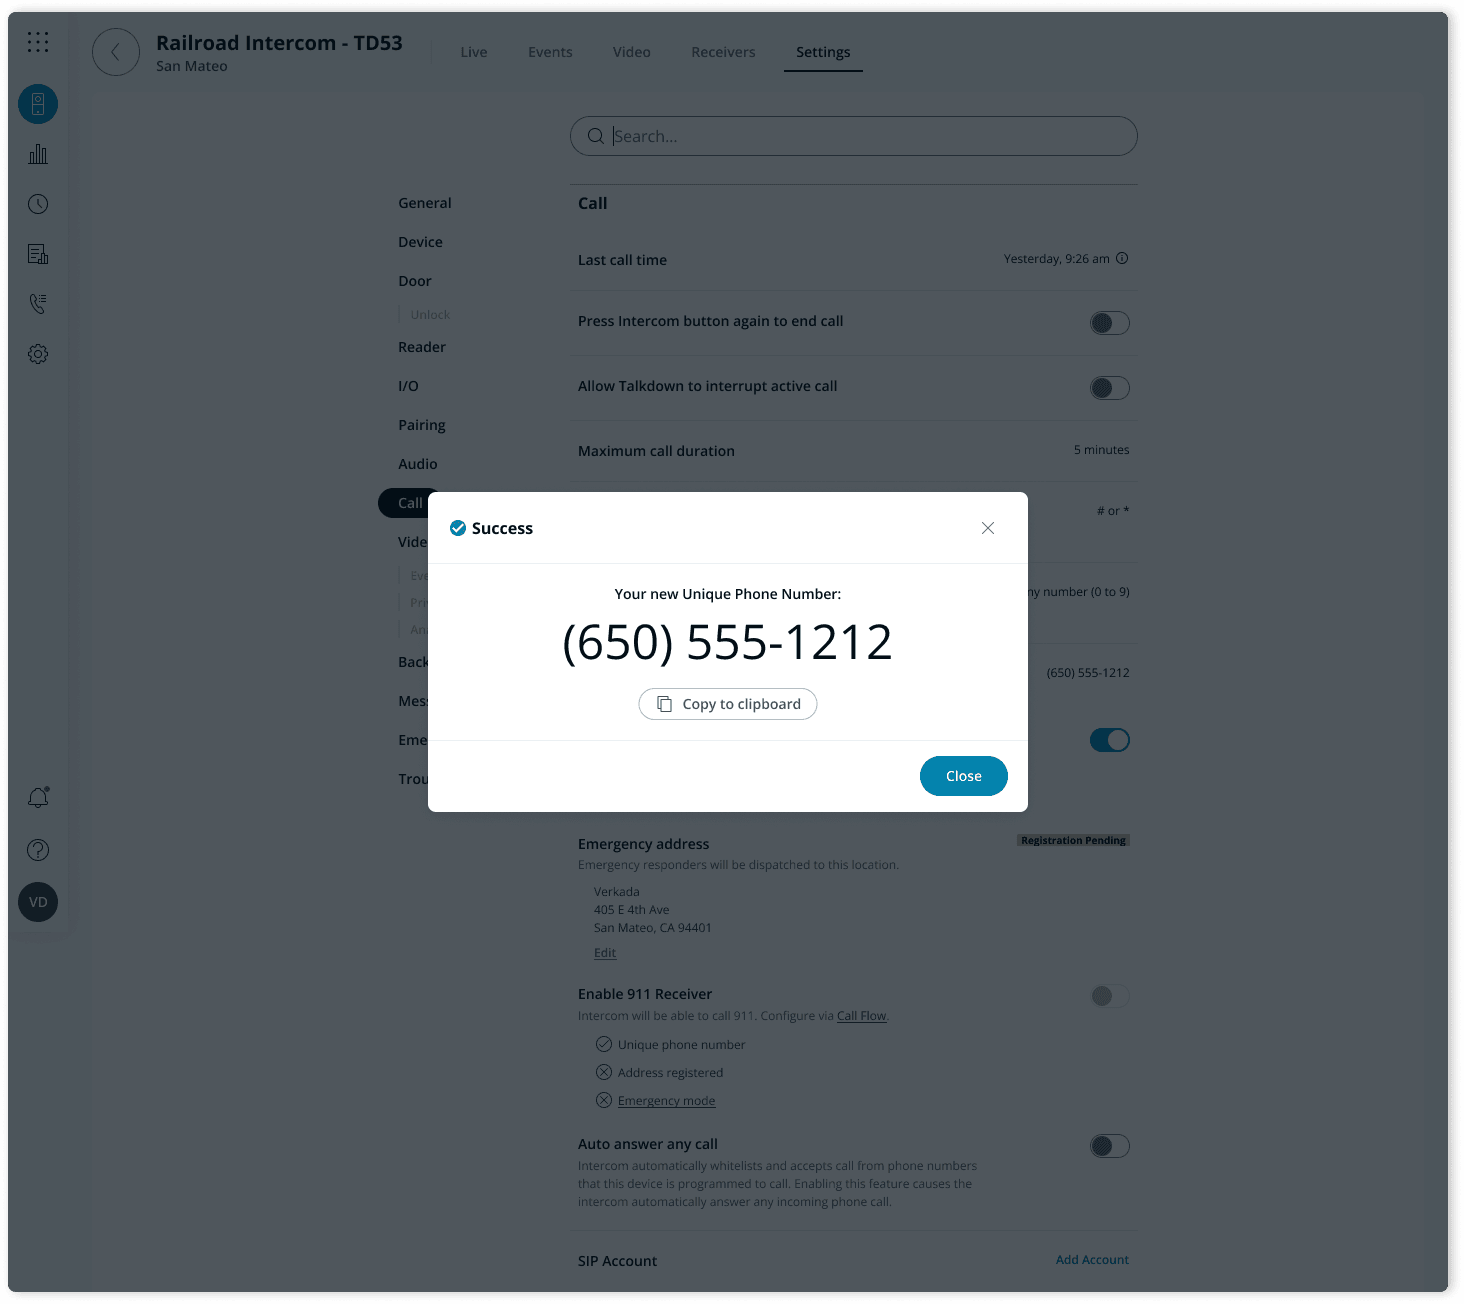Viewport: 1464px width, 1304px height.
Task: Open the notifications bell icon
Action: click(38, 798)
